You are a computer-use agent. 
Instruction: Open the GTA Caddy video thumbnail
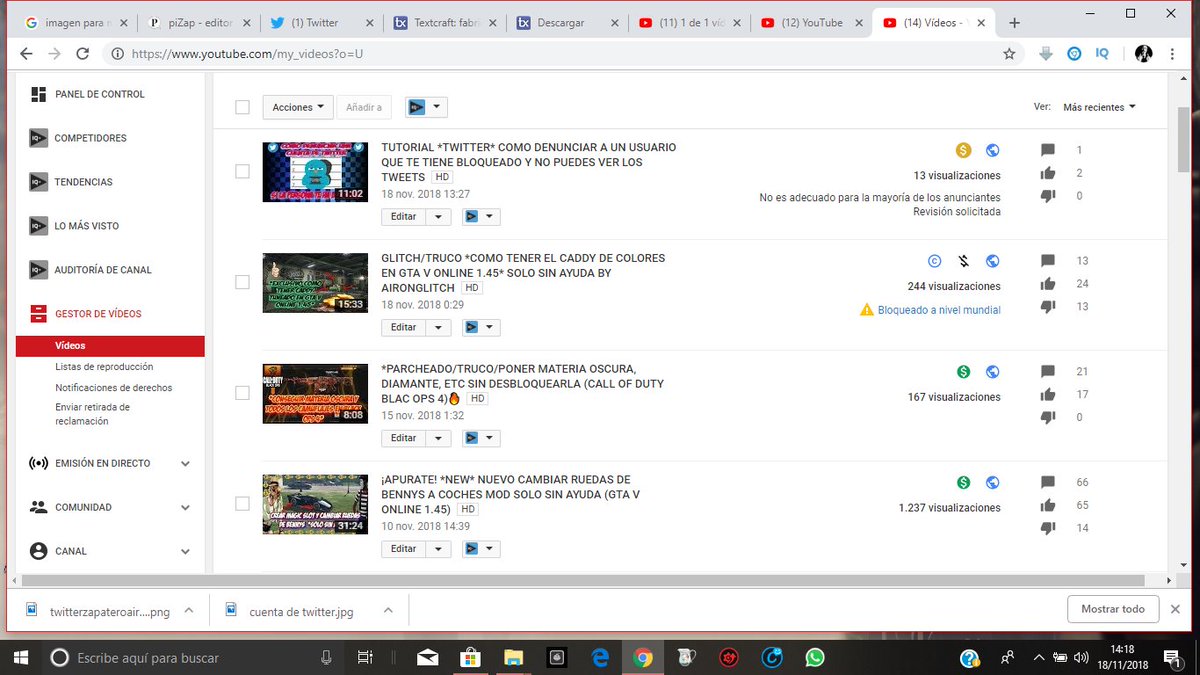(x=314, y=283)
